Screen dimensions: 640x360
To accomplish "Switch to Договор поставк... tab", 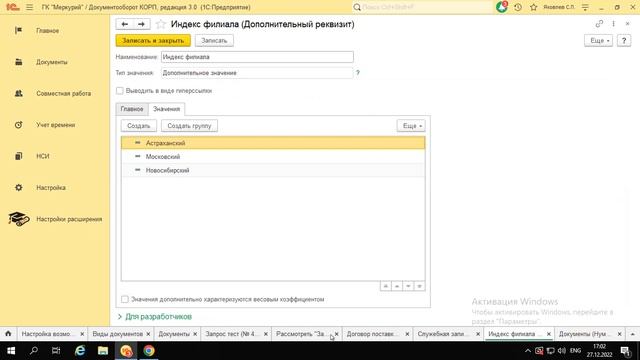I will (x=372, y=334).
